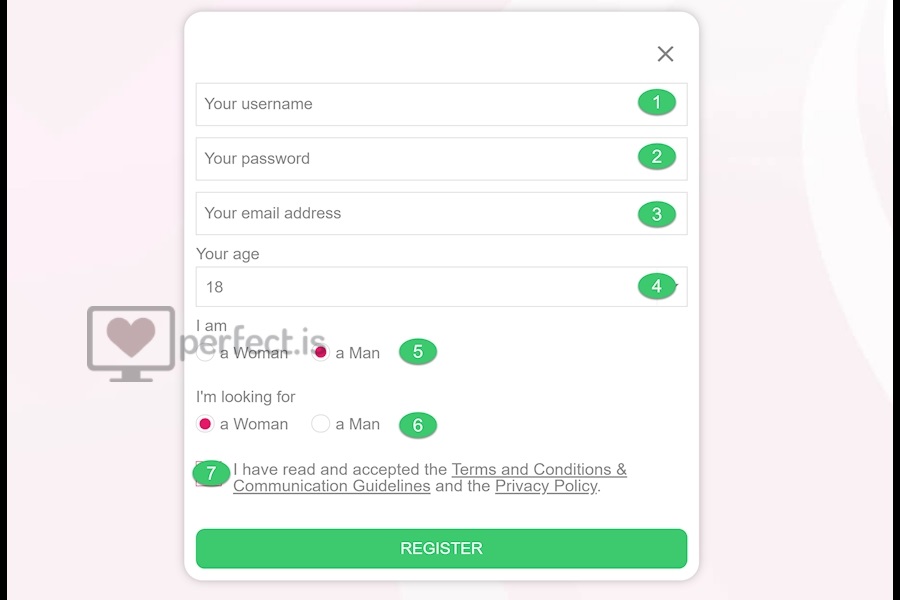Screen dimensions: 900x600
Task: Close the registration dialog with the X icon
Action: click(665, 54)
